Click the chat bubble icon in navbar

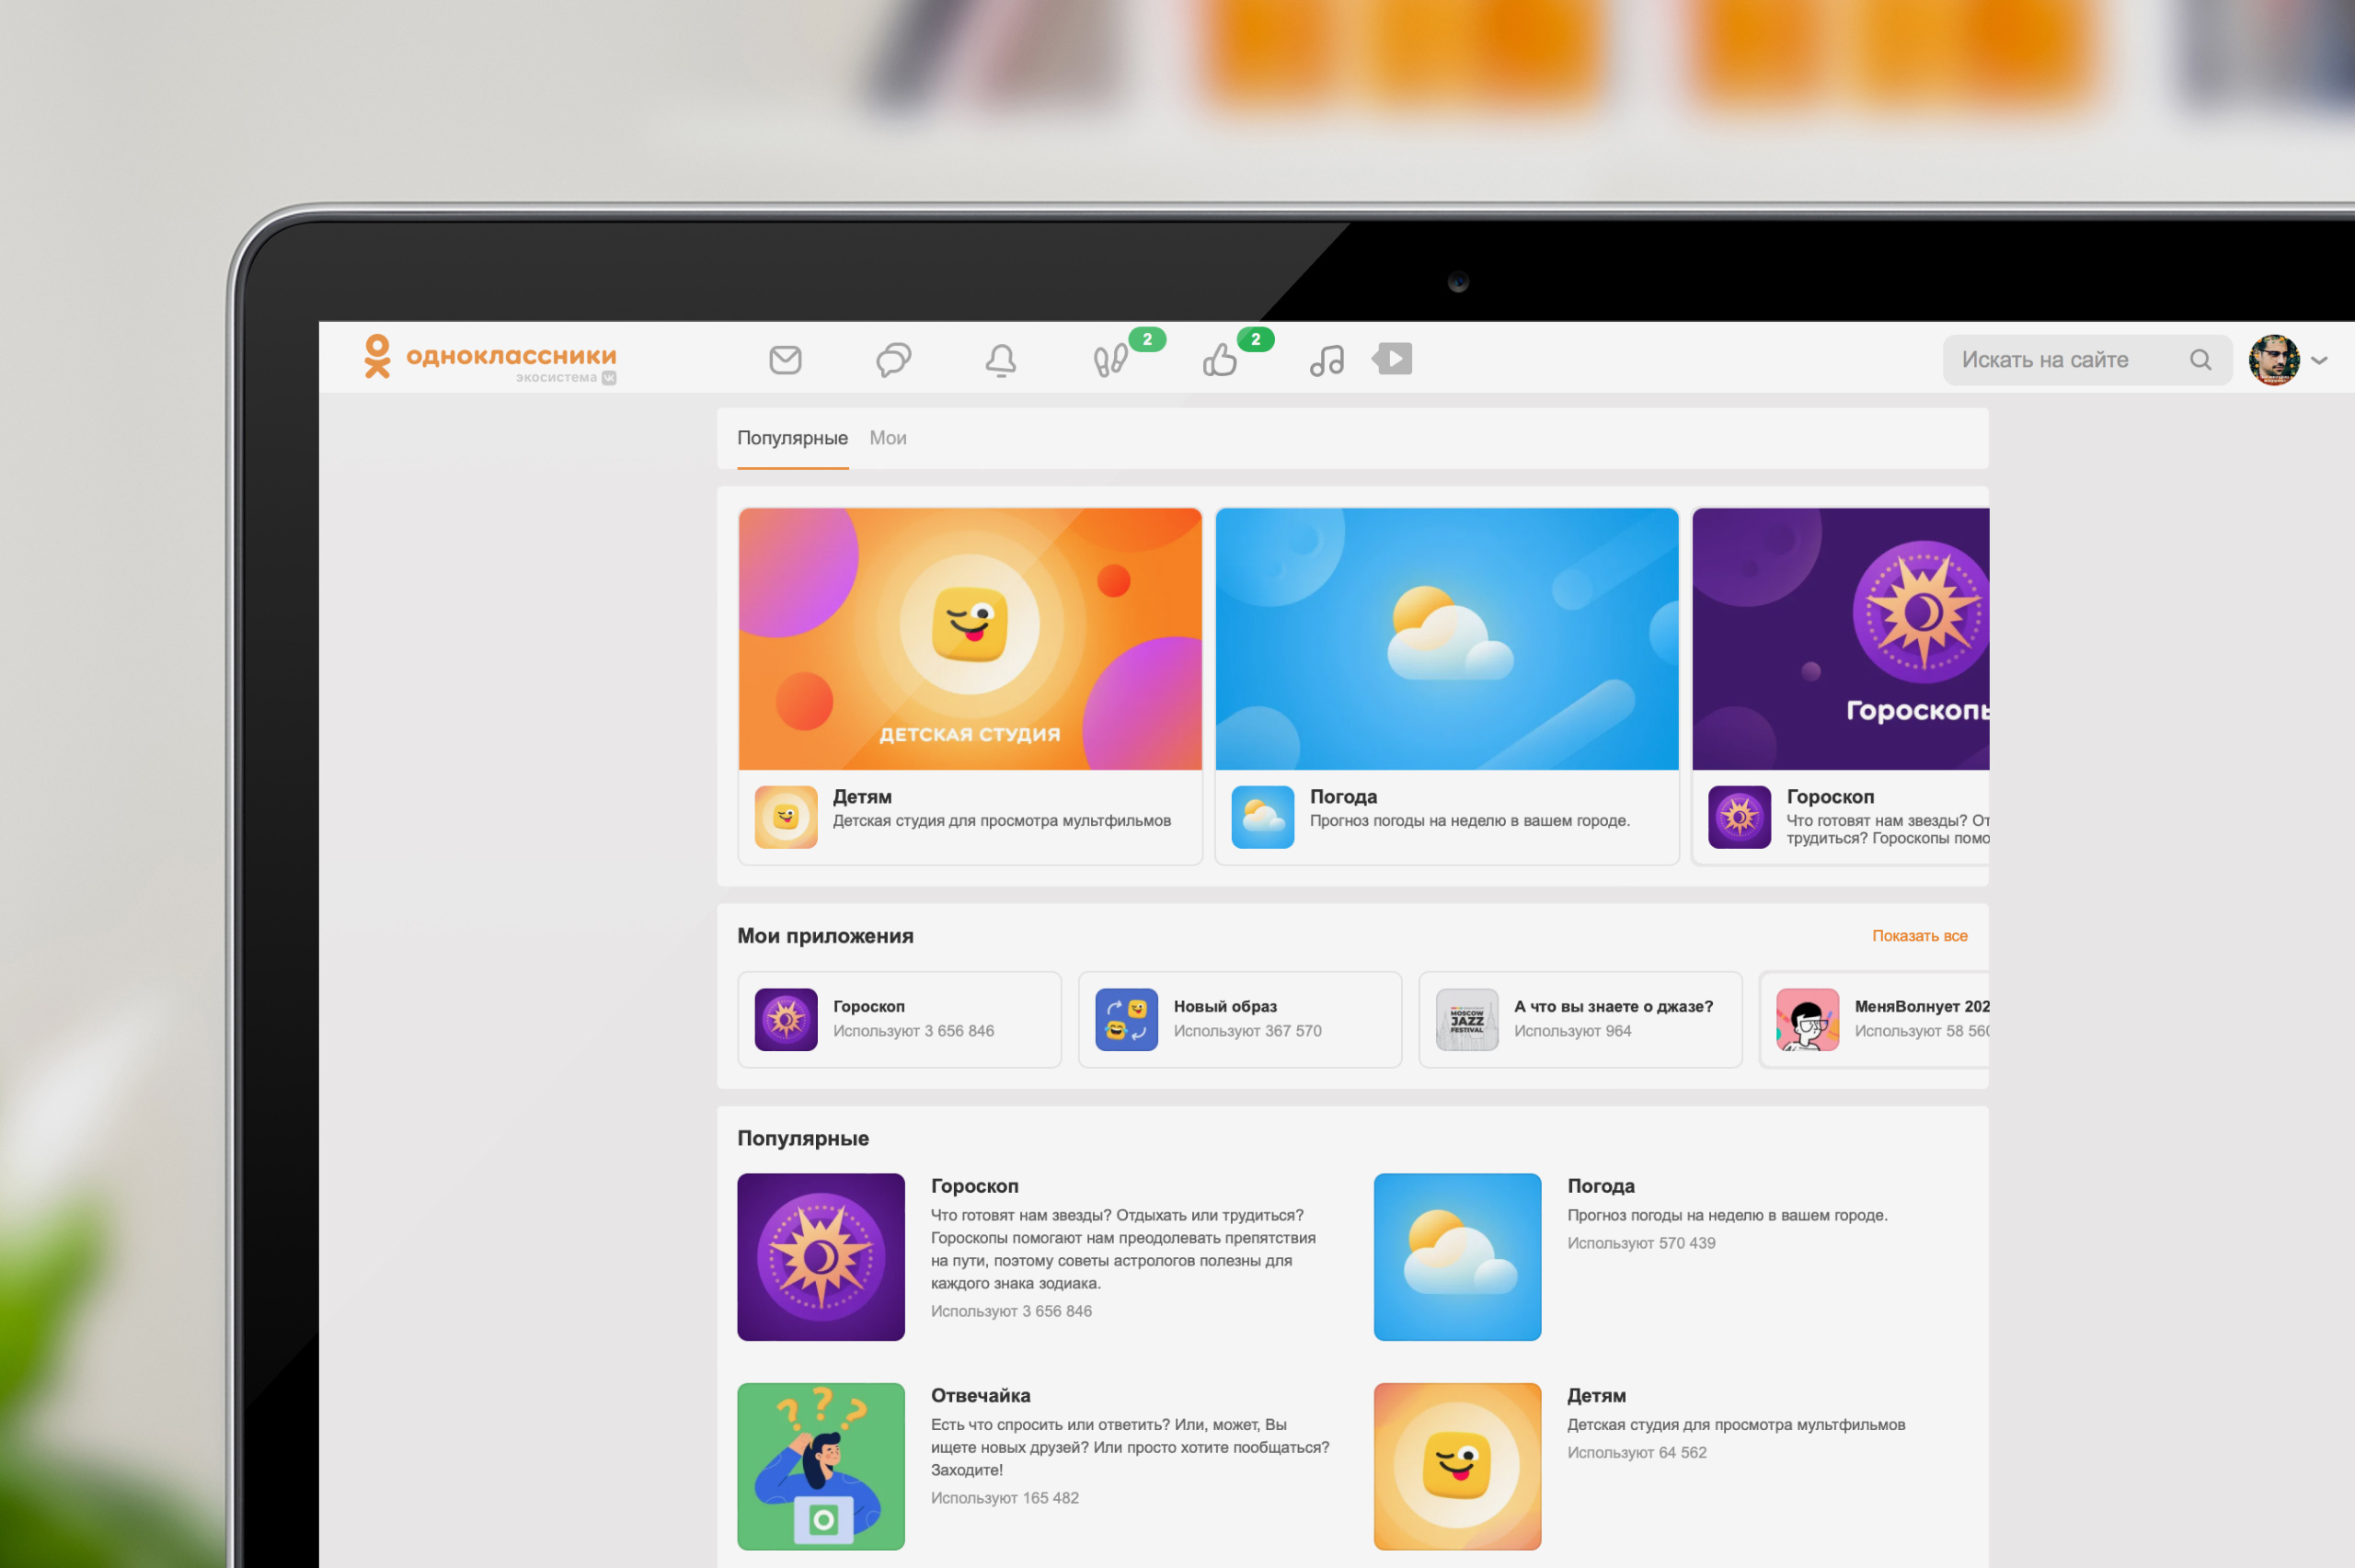point(895,359)
